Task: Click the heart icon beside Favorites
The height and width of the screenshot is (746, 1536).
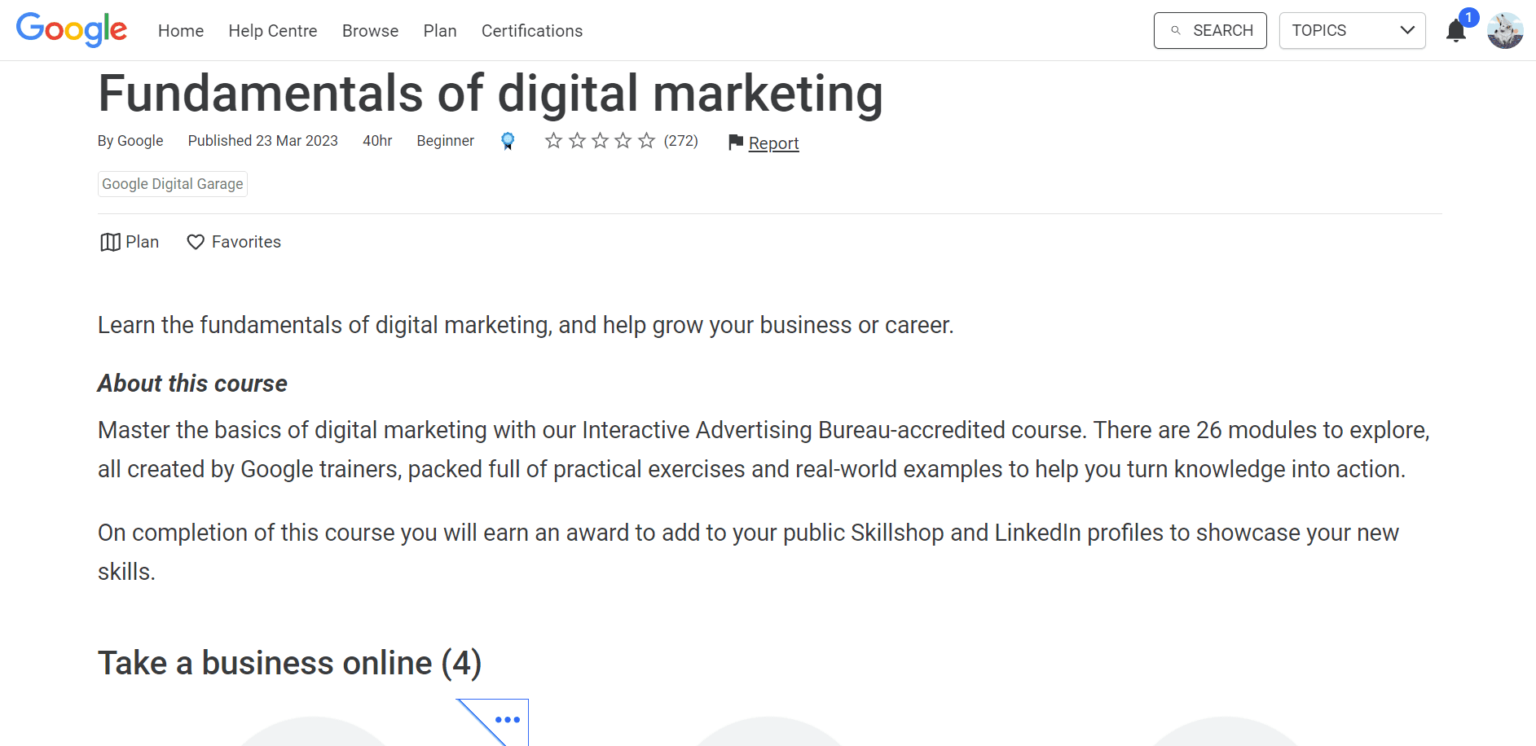Action: [x=194, y=241]
